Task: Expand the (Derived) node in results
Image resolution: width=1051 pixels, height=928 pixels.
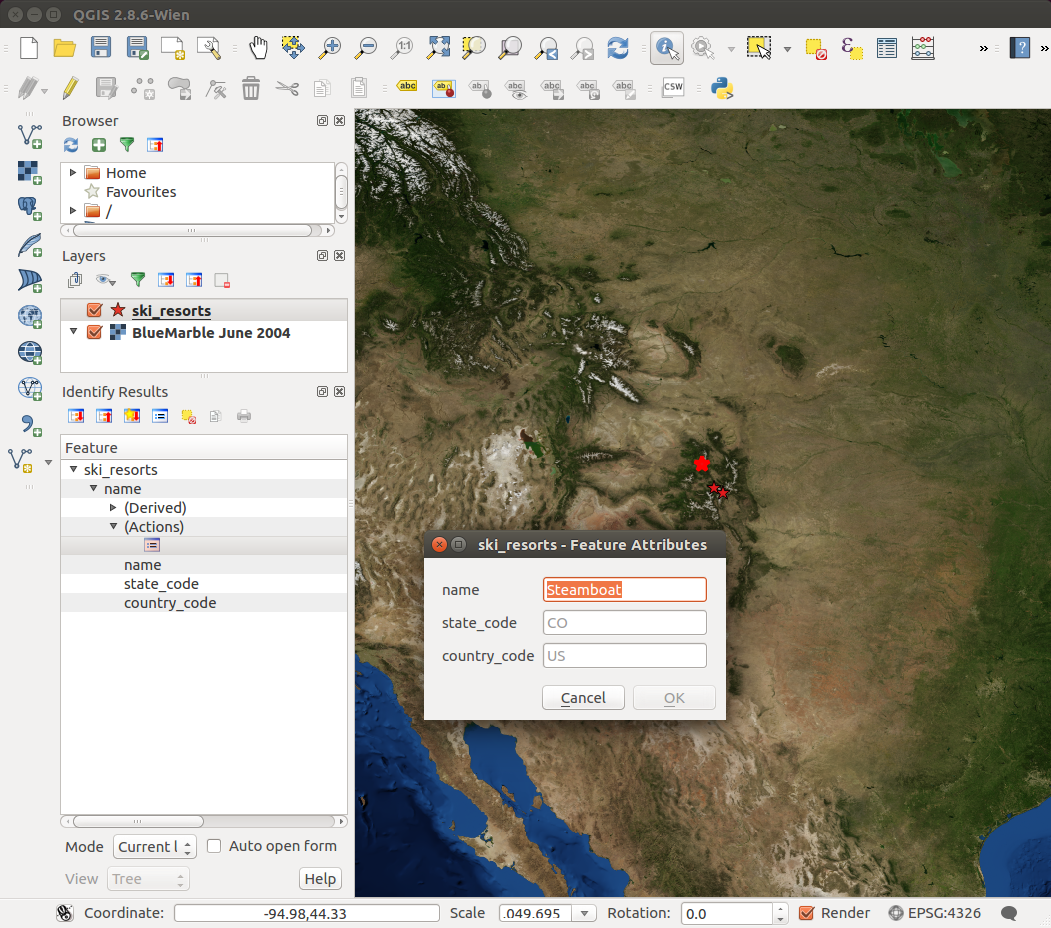Action: click(113, 508)
